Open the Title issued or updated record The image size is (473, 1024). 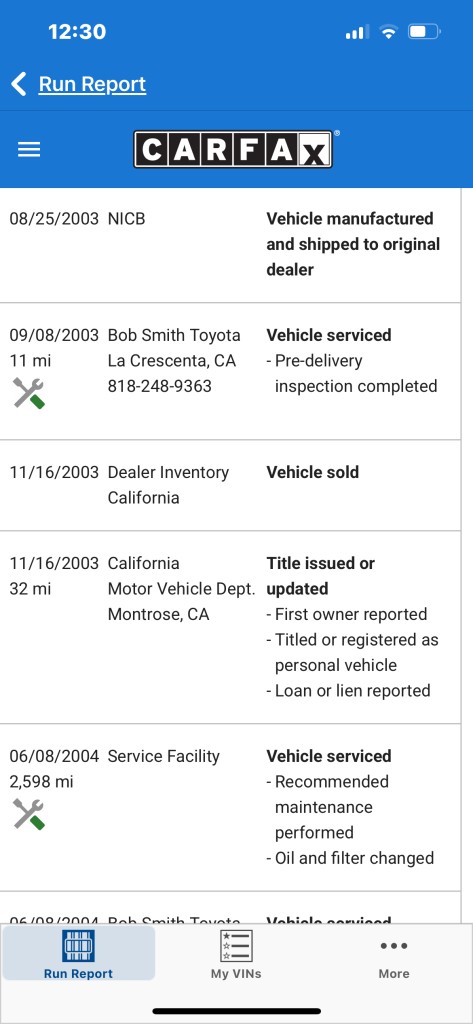(230, 628)
